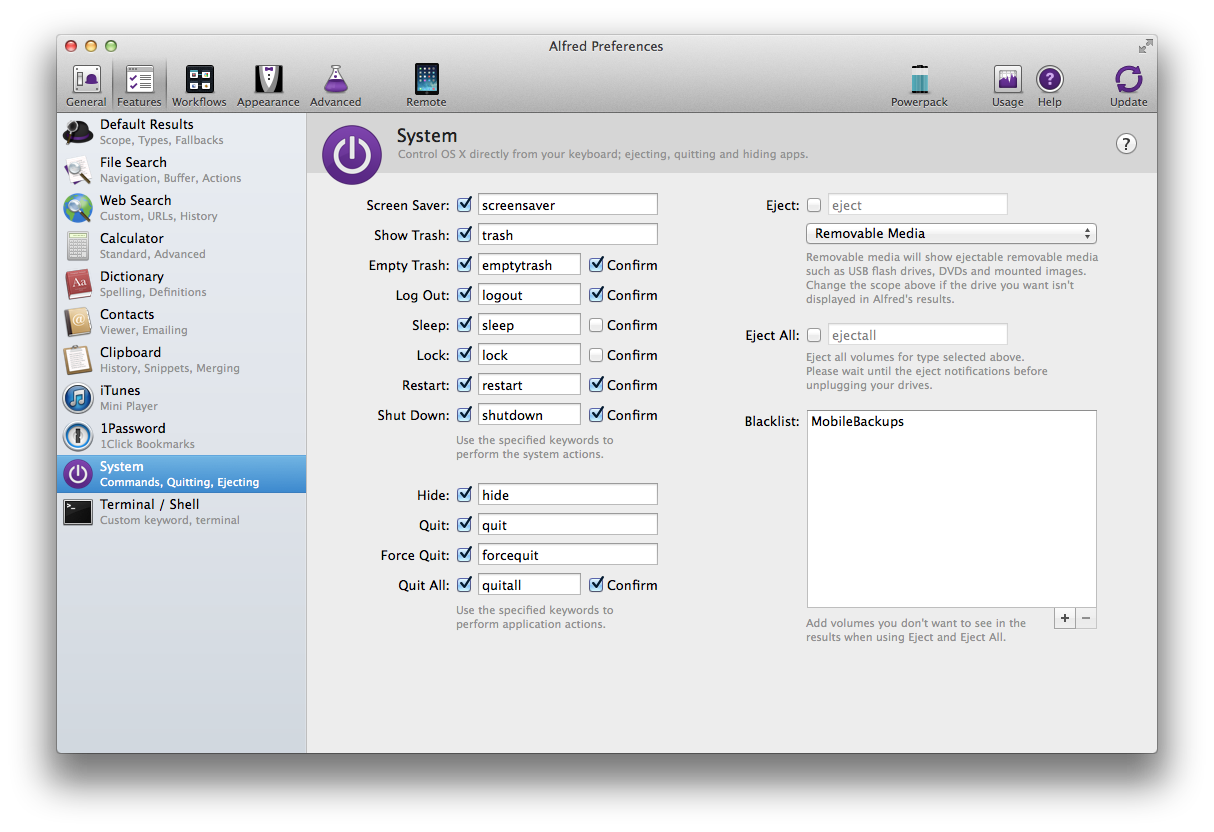The height and width of the screenshot is (832, 1214).
Task: Click the Update arrows icon
Action: click(x=1129, y=80)
